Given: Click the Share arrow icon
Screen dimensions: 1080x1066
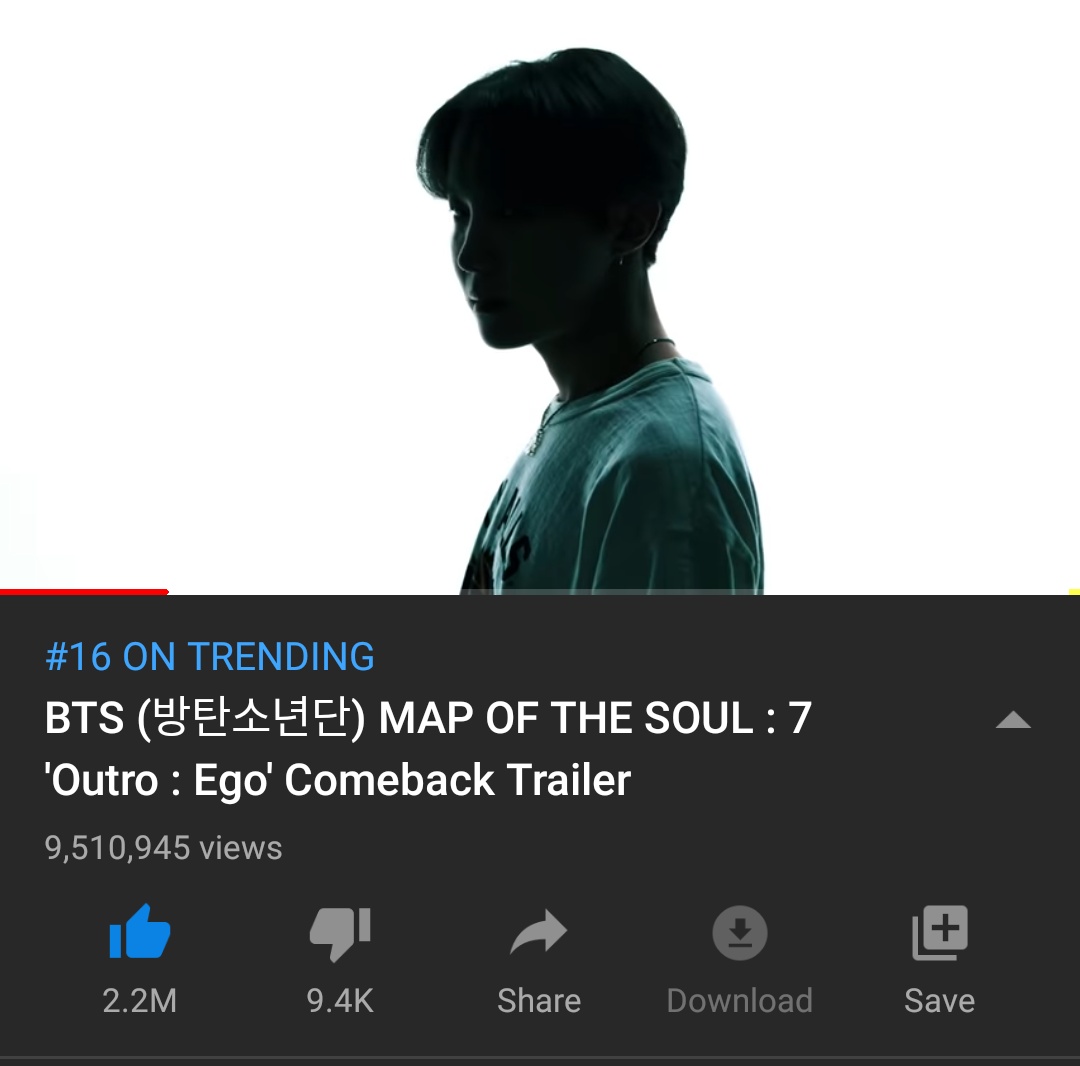Looking at the screenshot, I should 539,932.
